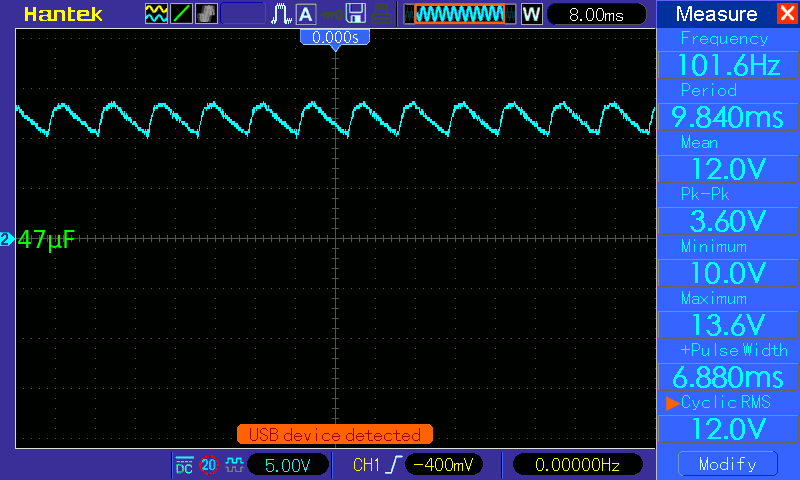Click the 'USB device detected' notification

click(335, 435)
